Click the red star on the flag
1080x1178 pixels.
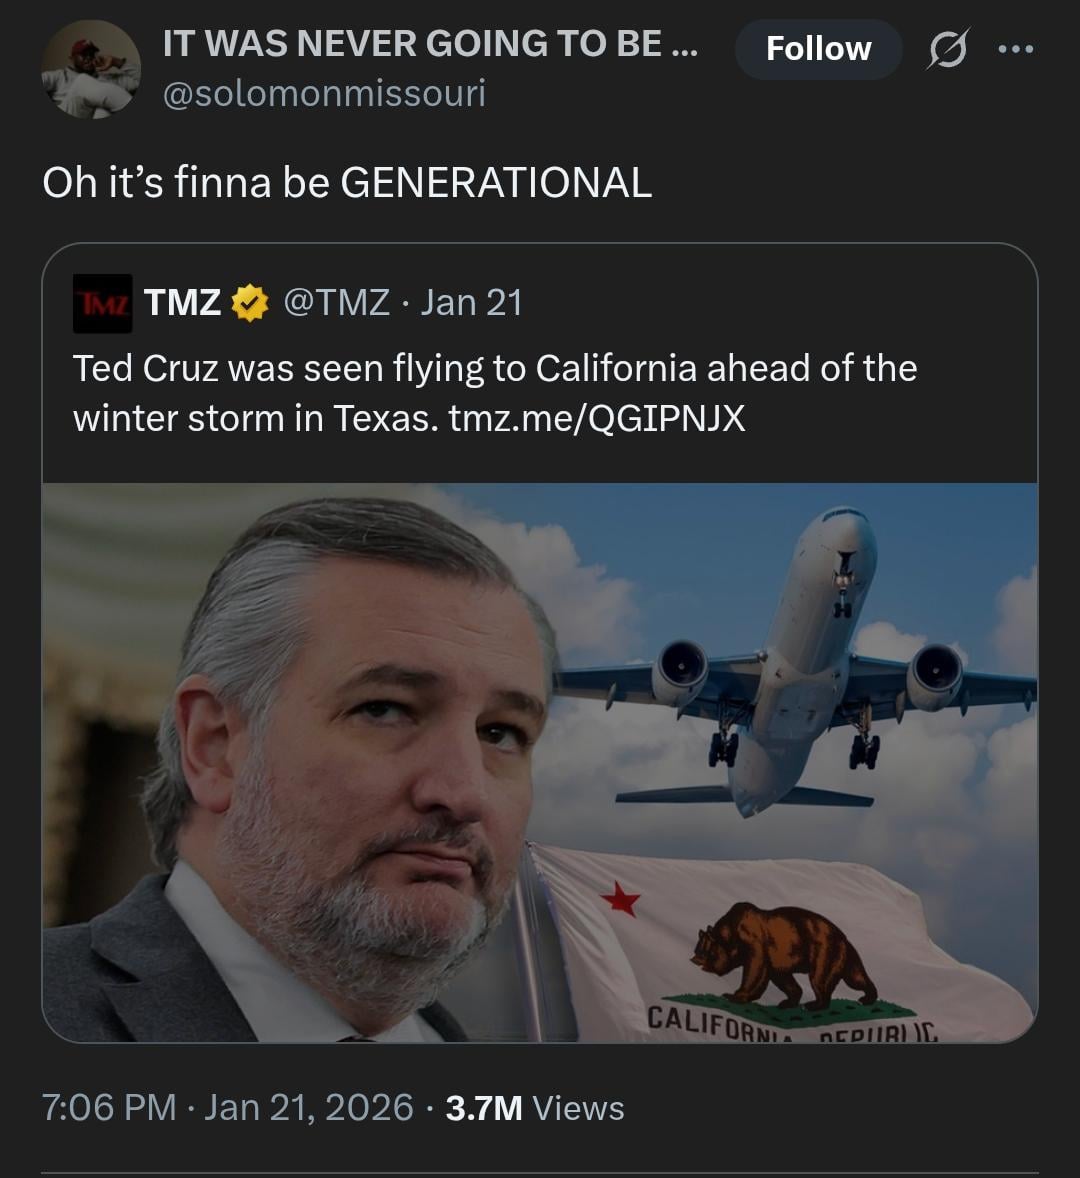tap(621, 899)
